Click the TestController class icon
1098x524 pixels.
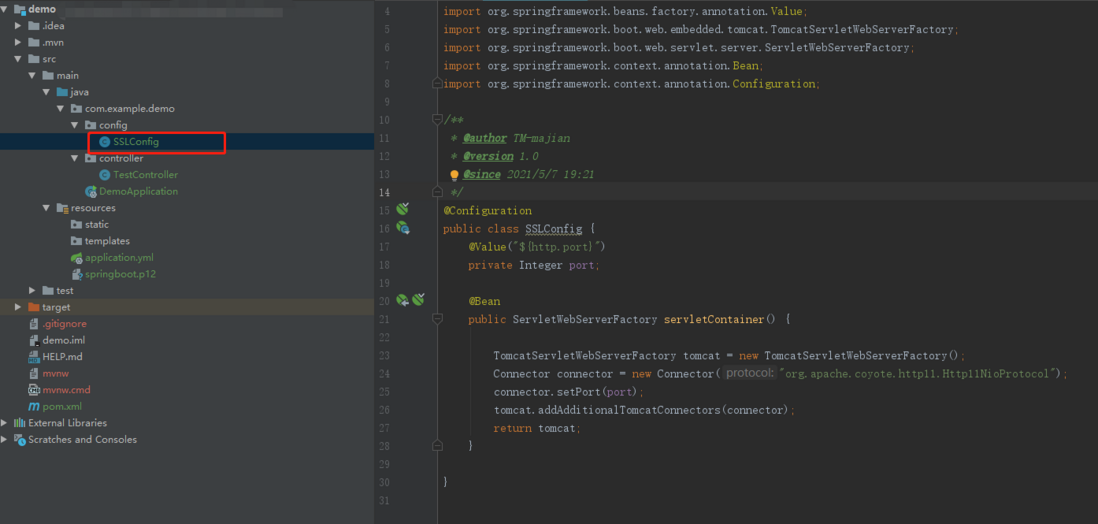(104, 174)
